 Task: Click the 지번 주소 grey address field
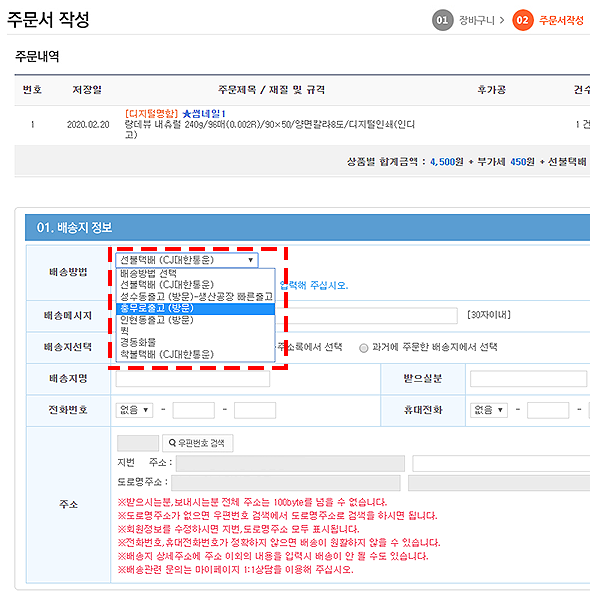(290, 463)
